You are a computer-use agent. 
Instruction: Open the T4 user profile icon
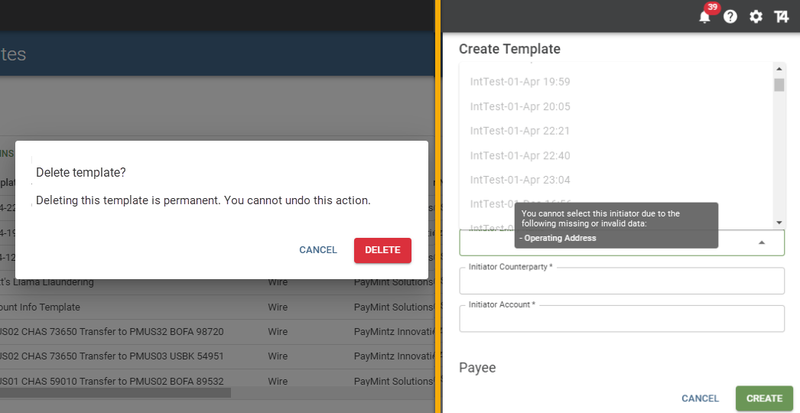coord(781,17)
